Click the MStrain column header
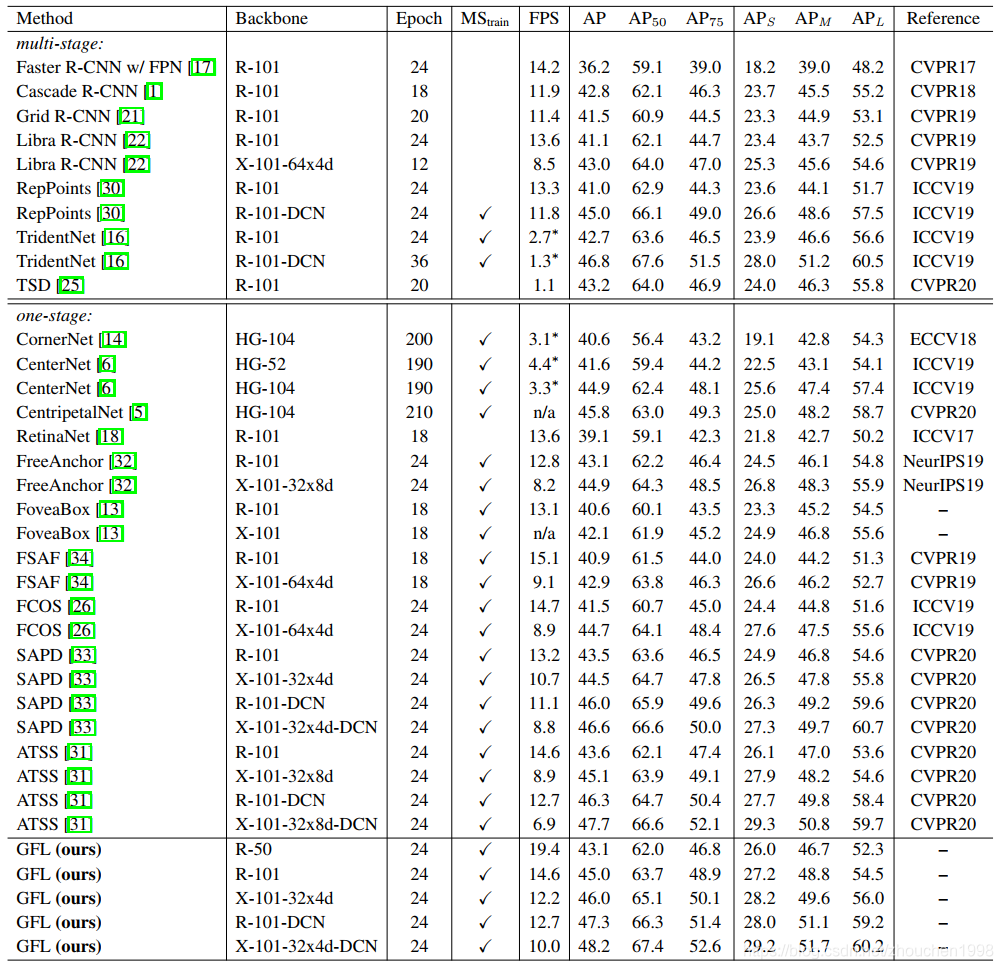The image size is (1003, 969). [485, 19]
